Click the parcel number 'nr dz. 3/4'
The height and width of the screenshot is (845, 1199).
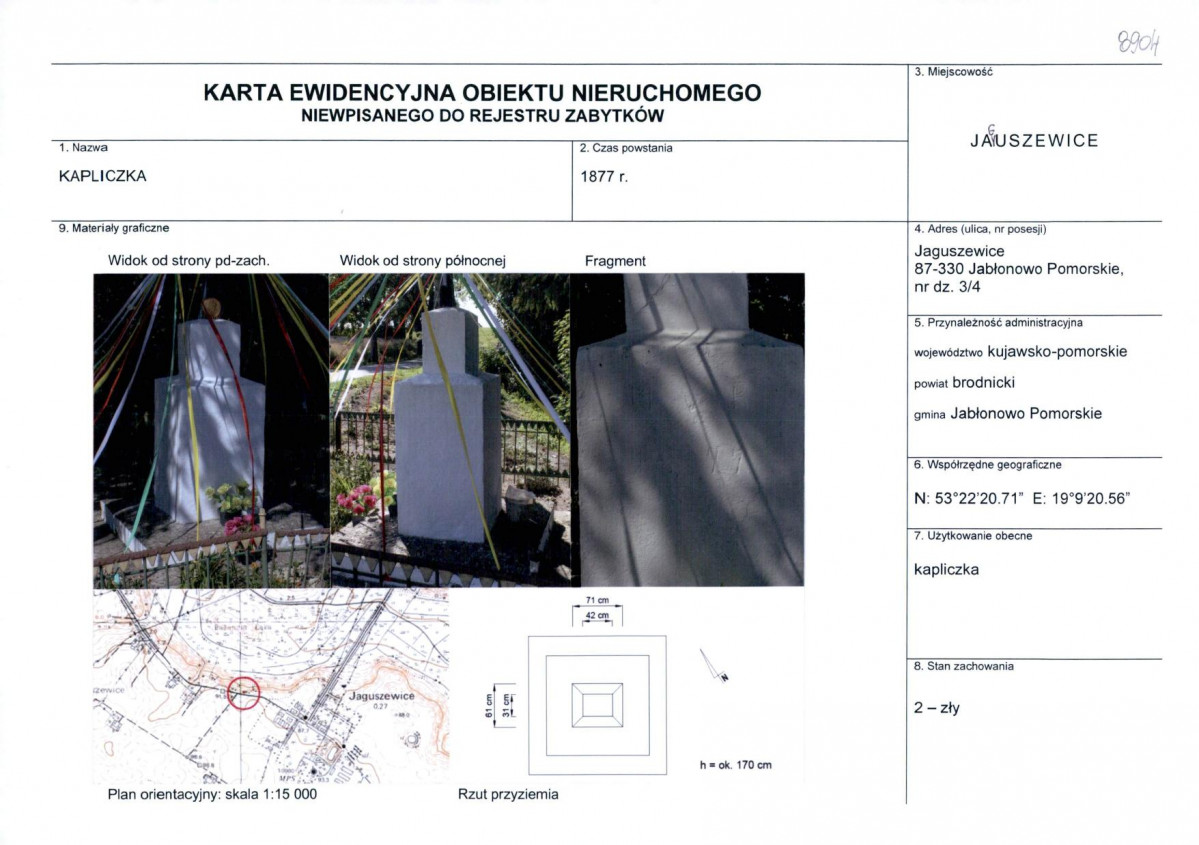point(947,287)
